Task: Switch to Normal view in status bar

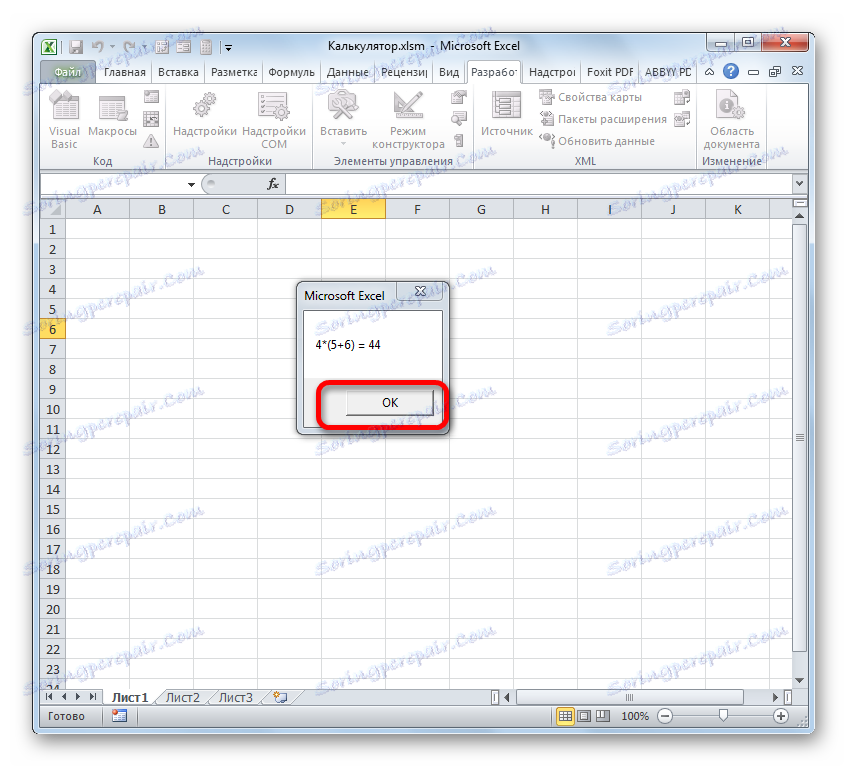Action: pyautogui.click(x=565, y=716)
